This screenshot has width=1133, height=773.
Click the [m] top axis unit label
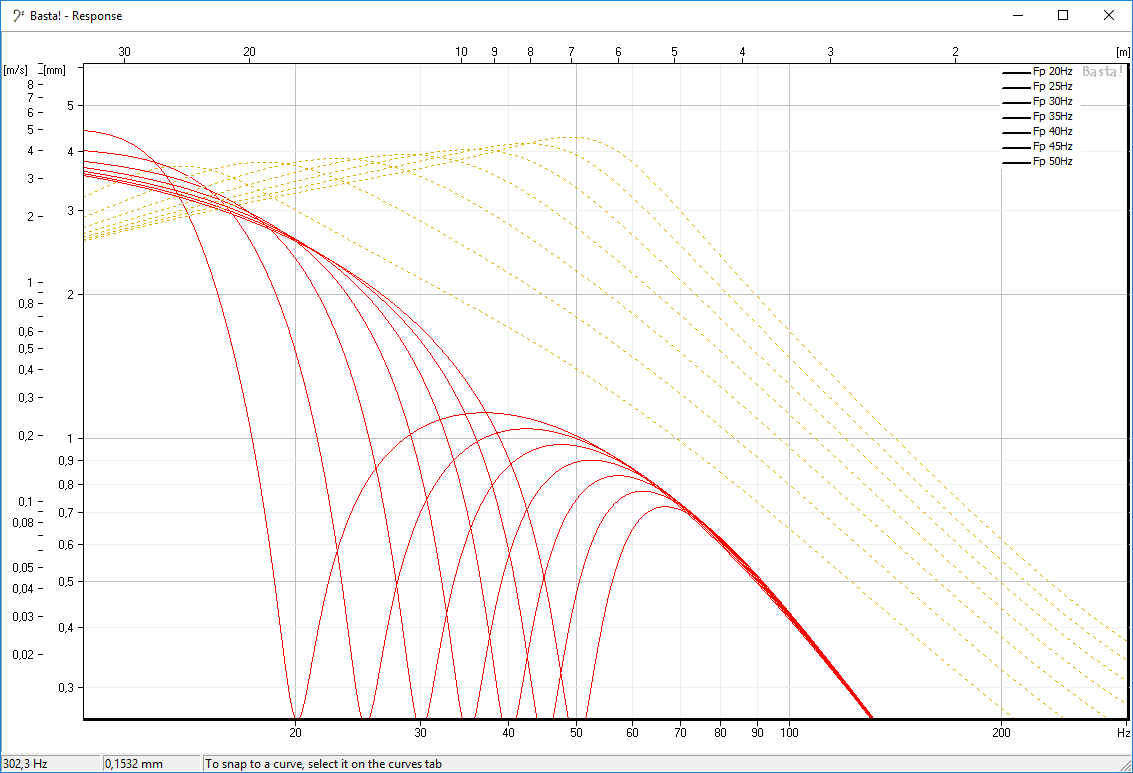pyautogui.click(x=1123, y=52)
